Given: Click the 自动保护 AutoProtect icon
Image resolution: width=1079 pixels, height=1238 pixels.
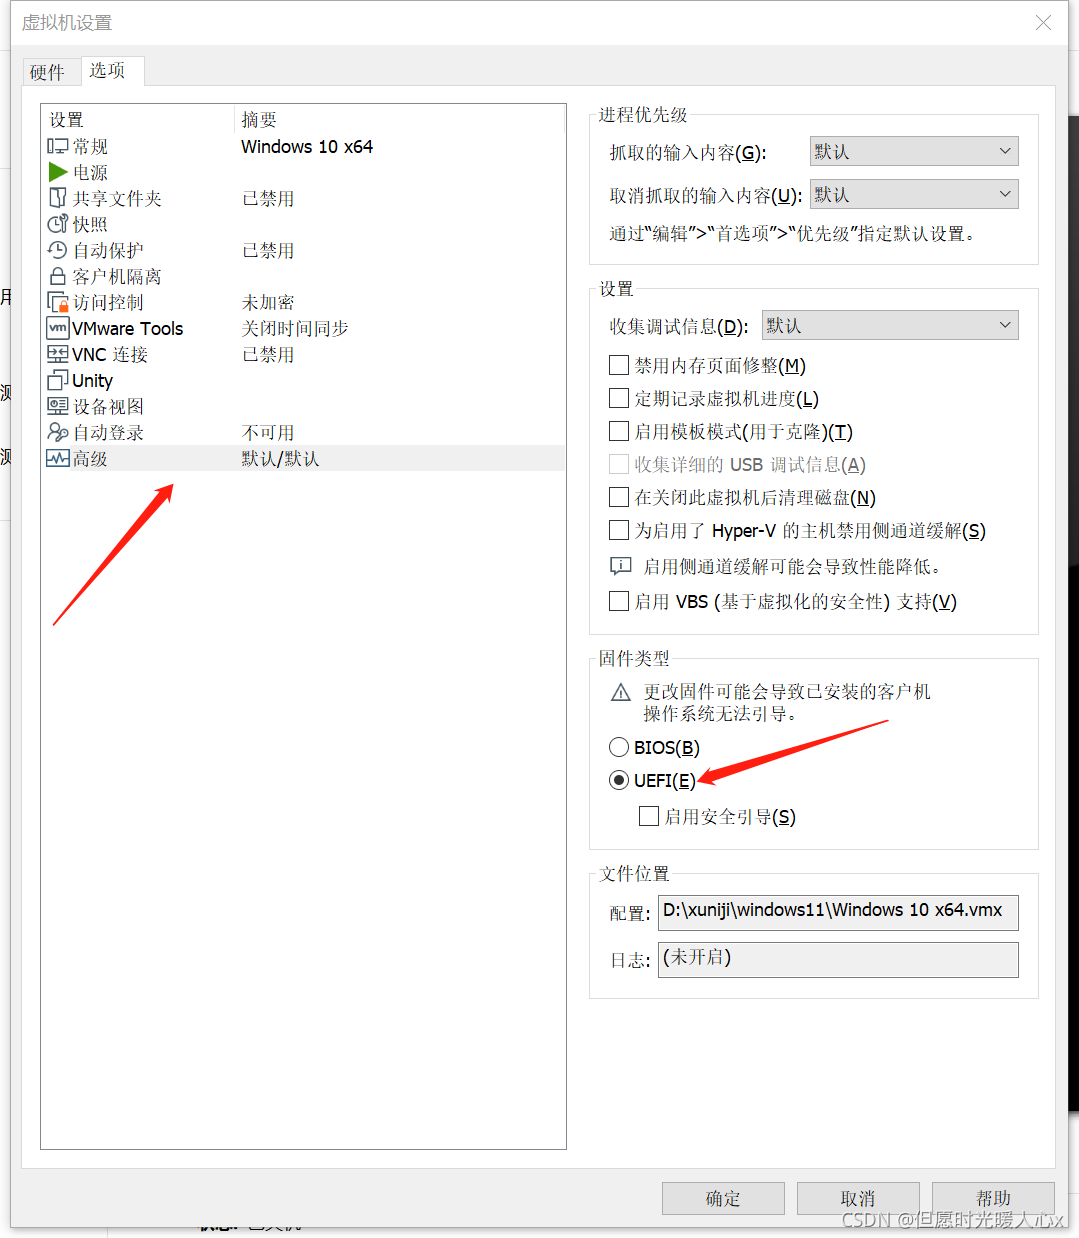Looking at the screenshot, I should pos(58,250).
